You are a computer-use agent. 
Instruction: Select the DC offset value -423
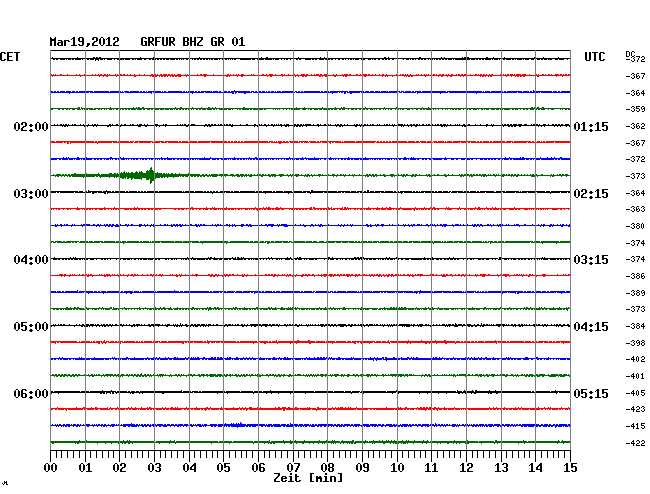pos(635,409)
